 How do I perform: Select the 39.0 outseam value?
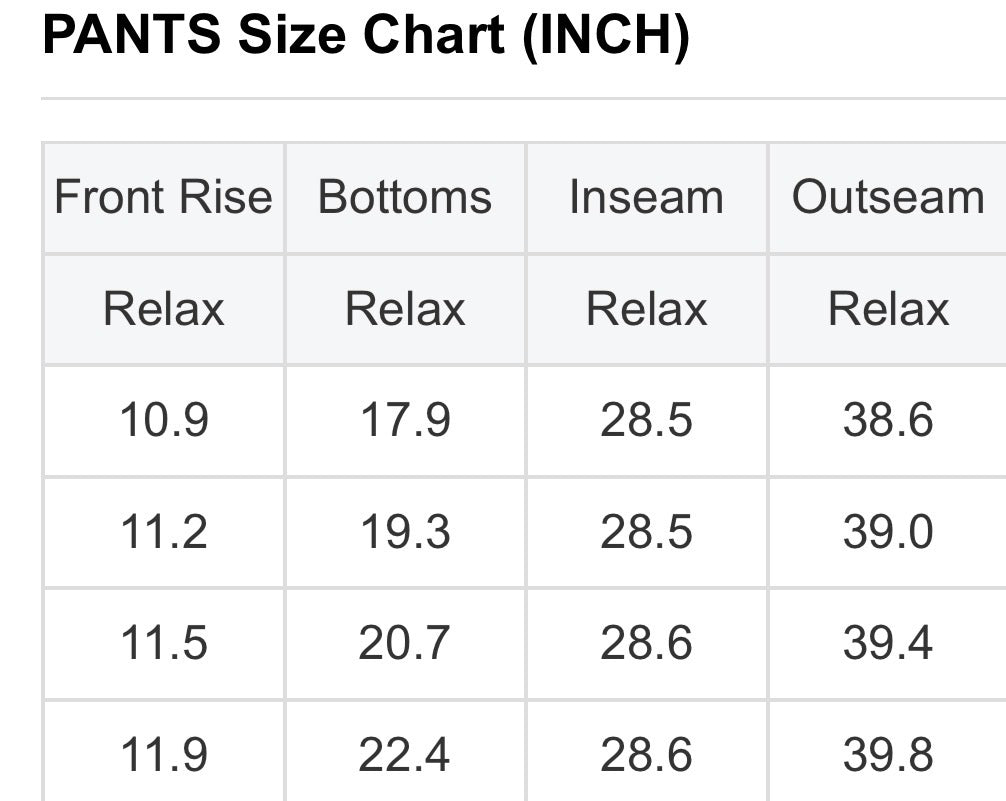pyautogui.click(x=888, y=532)
